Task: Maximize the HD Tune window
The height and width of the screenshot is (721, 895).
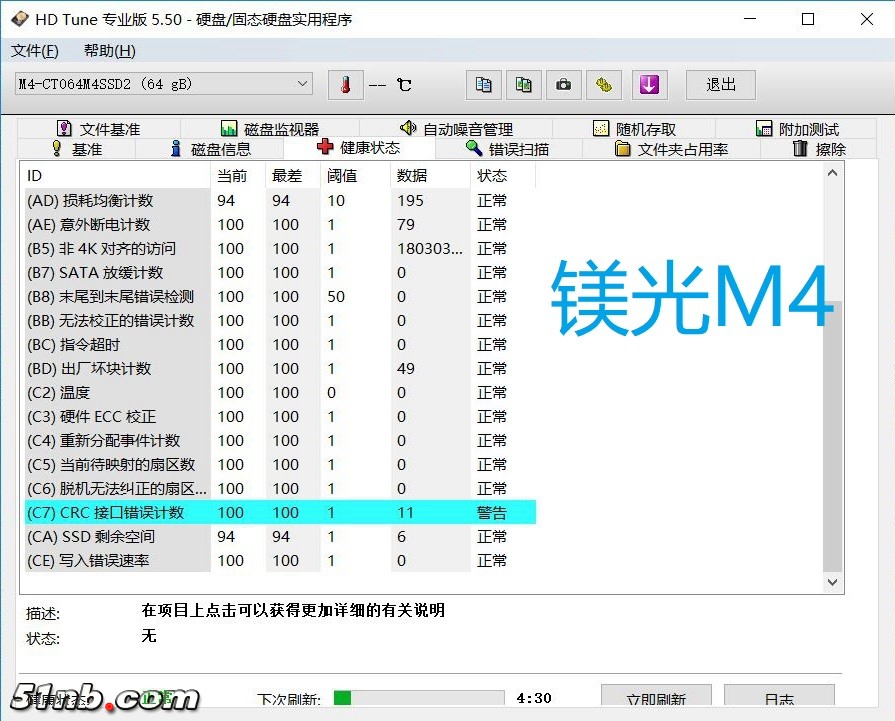Action: point(808,19)
